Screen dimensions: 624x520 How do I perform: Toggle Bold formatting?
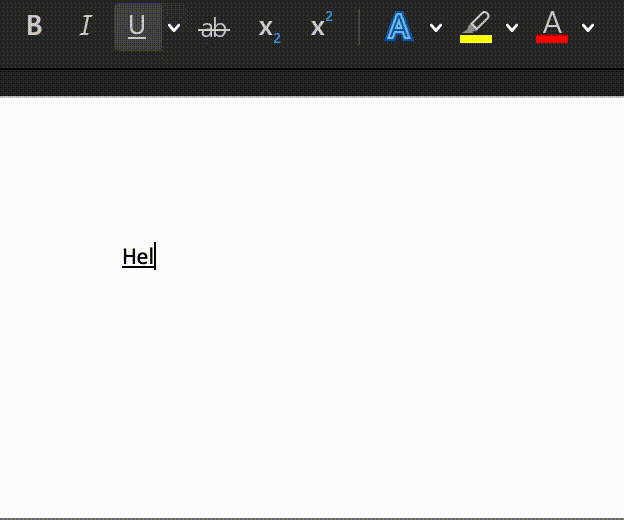coord(34,26)
